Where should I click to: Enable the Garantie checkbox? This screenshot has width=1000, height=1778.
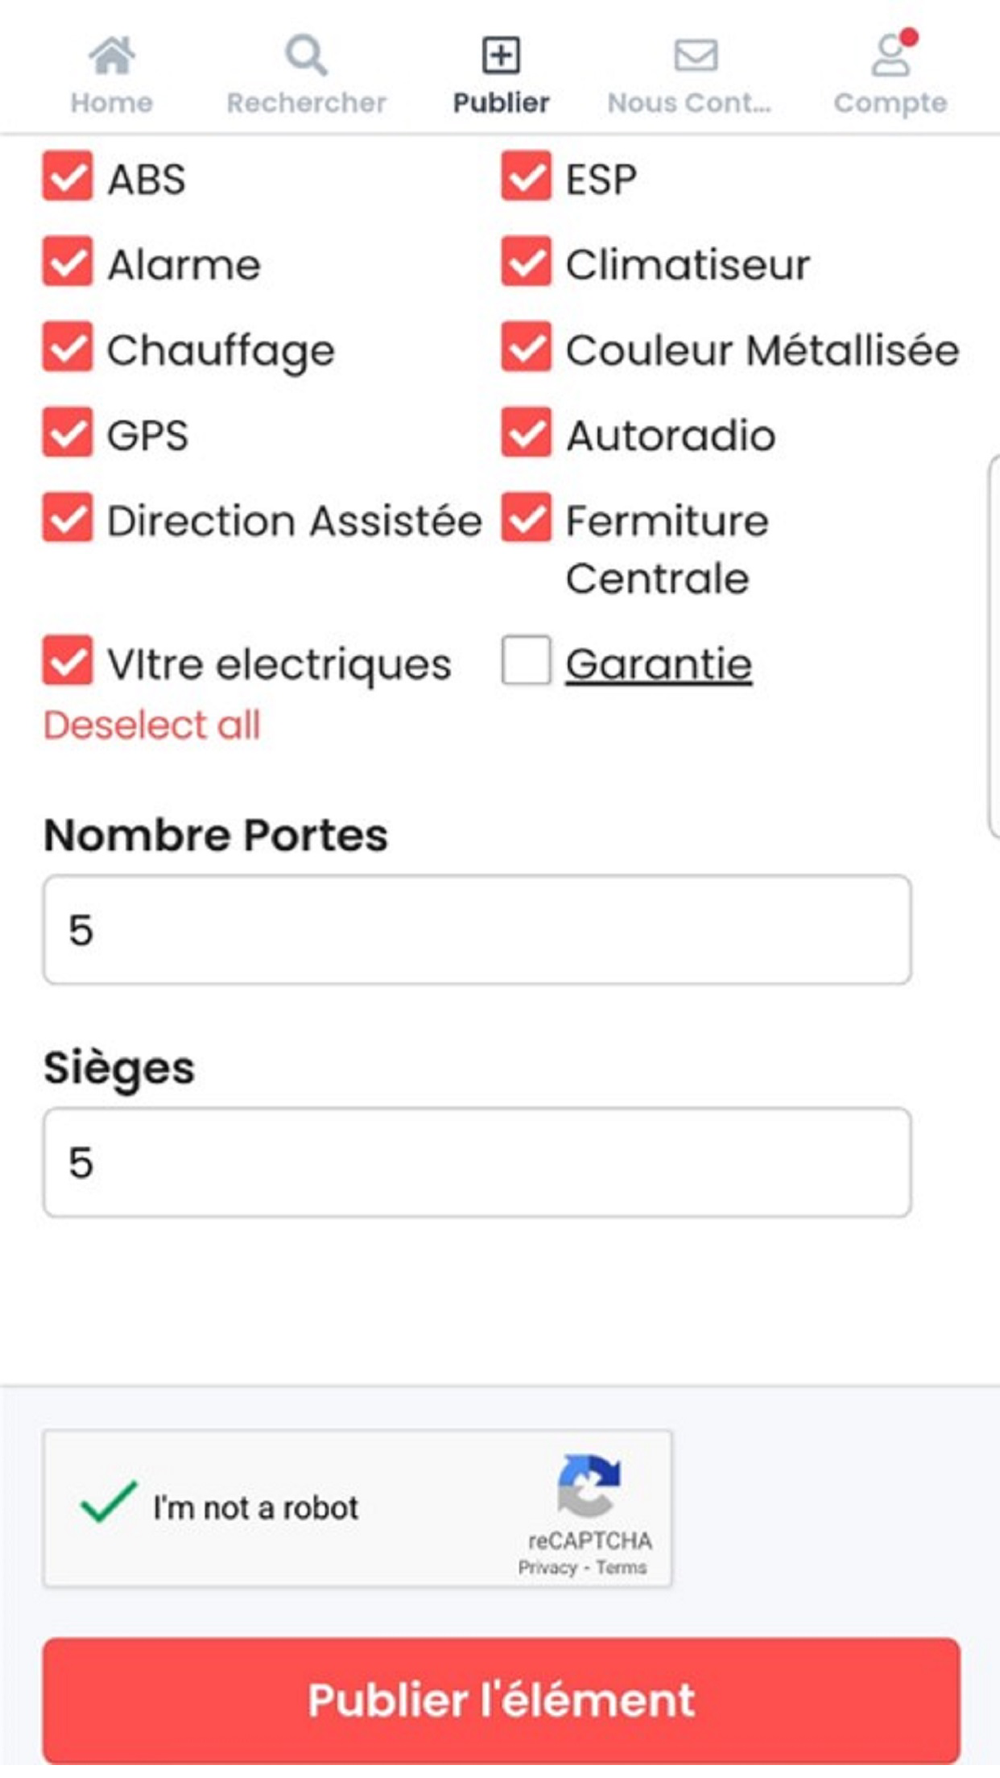(526, 661)
